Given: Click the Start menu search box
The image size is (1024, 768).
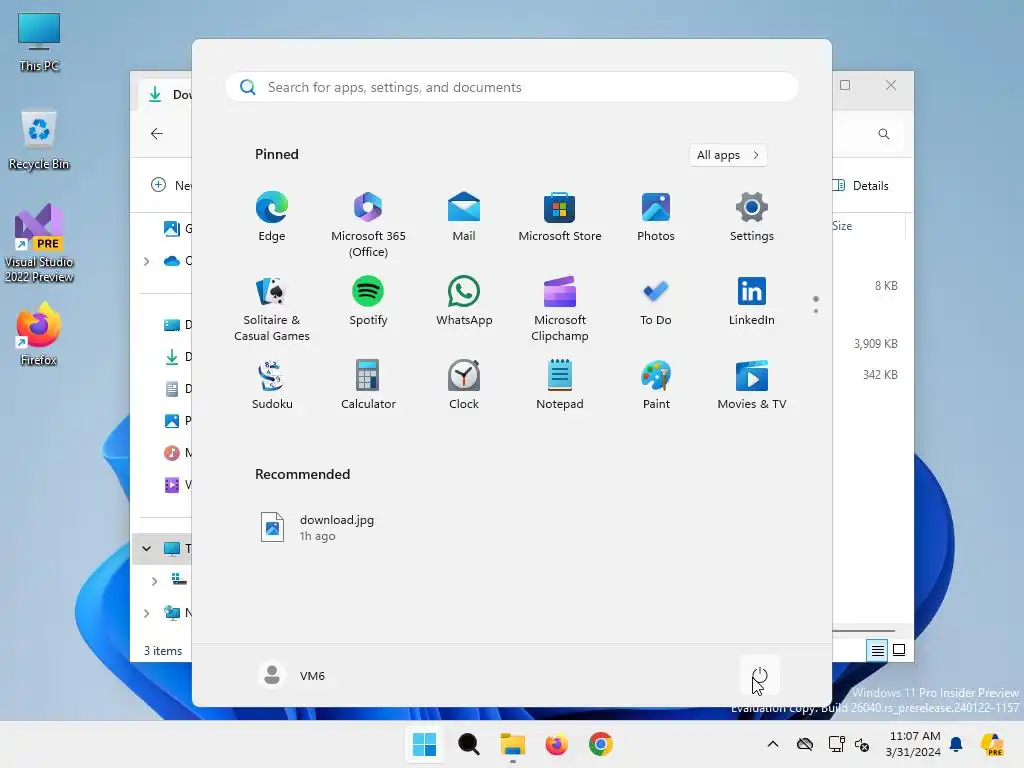Looking at the screenshot, I should pos(512,87).
